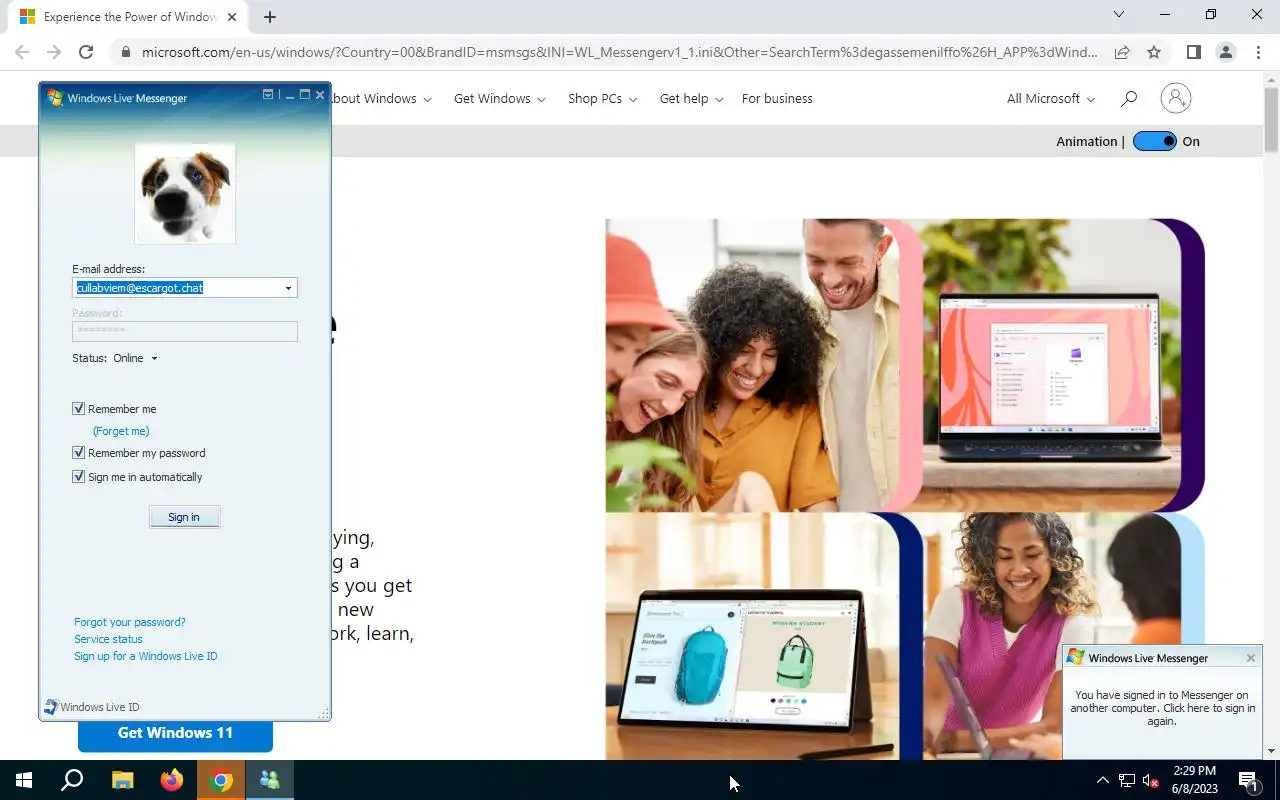Click the share page icon in address bar
The height and width of the screenshot is (800, 1280).
pyautogui.click(x=1122, y=52)
